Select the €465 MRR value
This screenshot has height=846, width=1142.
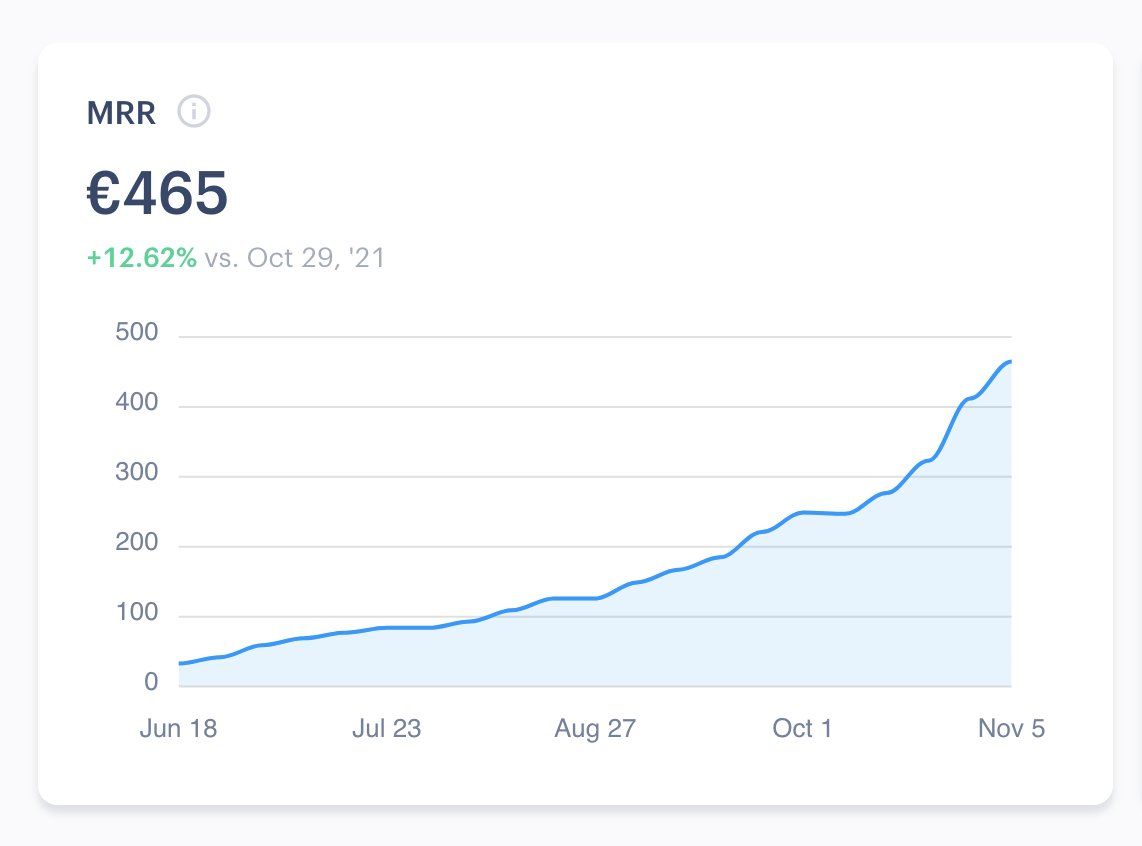click(157, 193)
